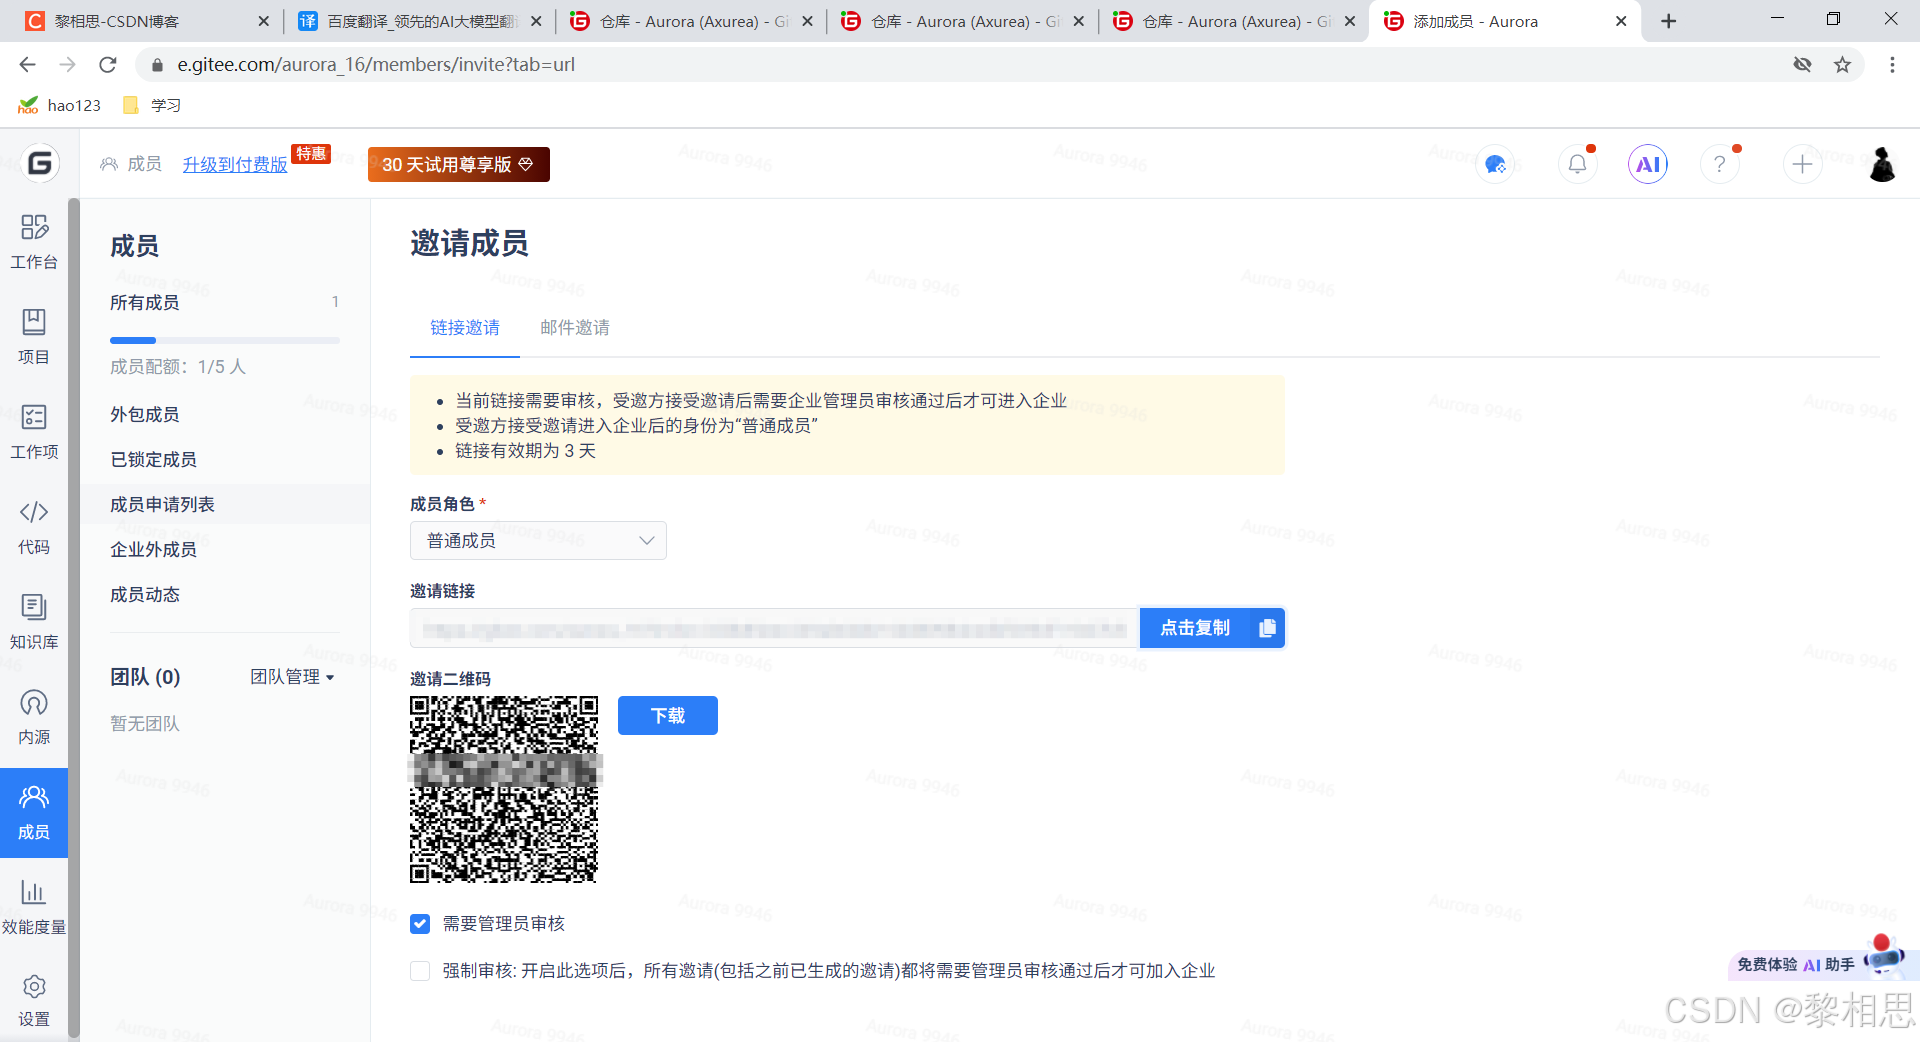Viewport: 1920px width, 1042px height.
Task: Click the 下载 QR download button
Action: 668,716
